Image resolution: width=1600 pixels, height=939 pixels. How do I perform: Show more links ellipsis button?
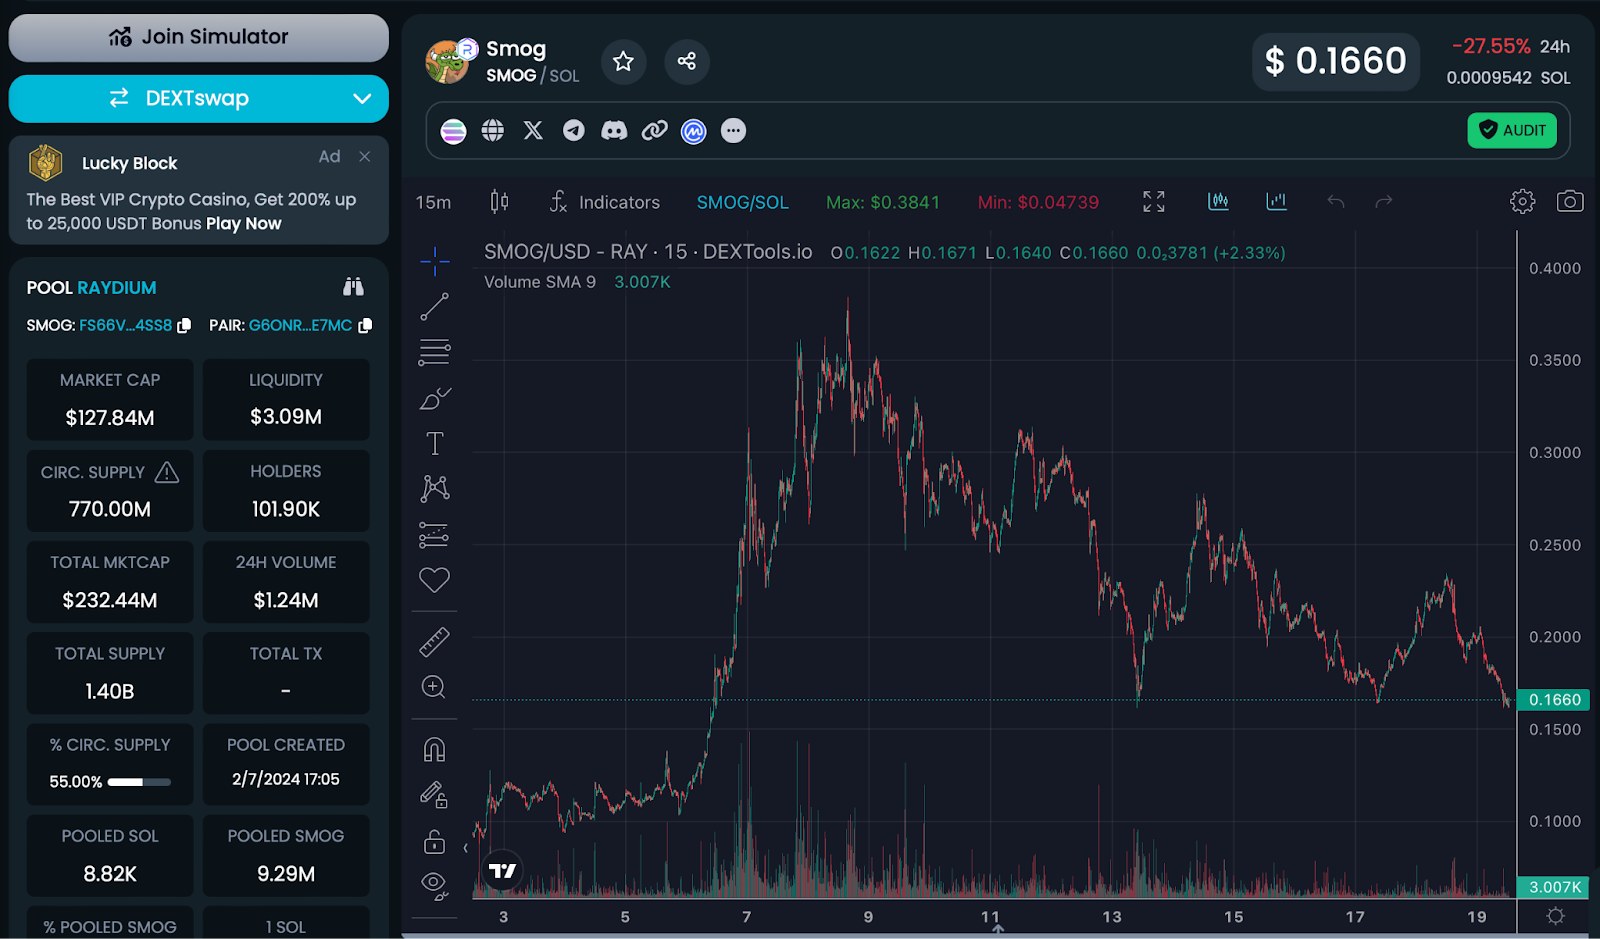coord(734,131)
